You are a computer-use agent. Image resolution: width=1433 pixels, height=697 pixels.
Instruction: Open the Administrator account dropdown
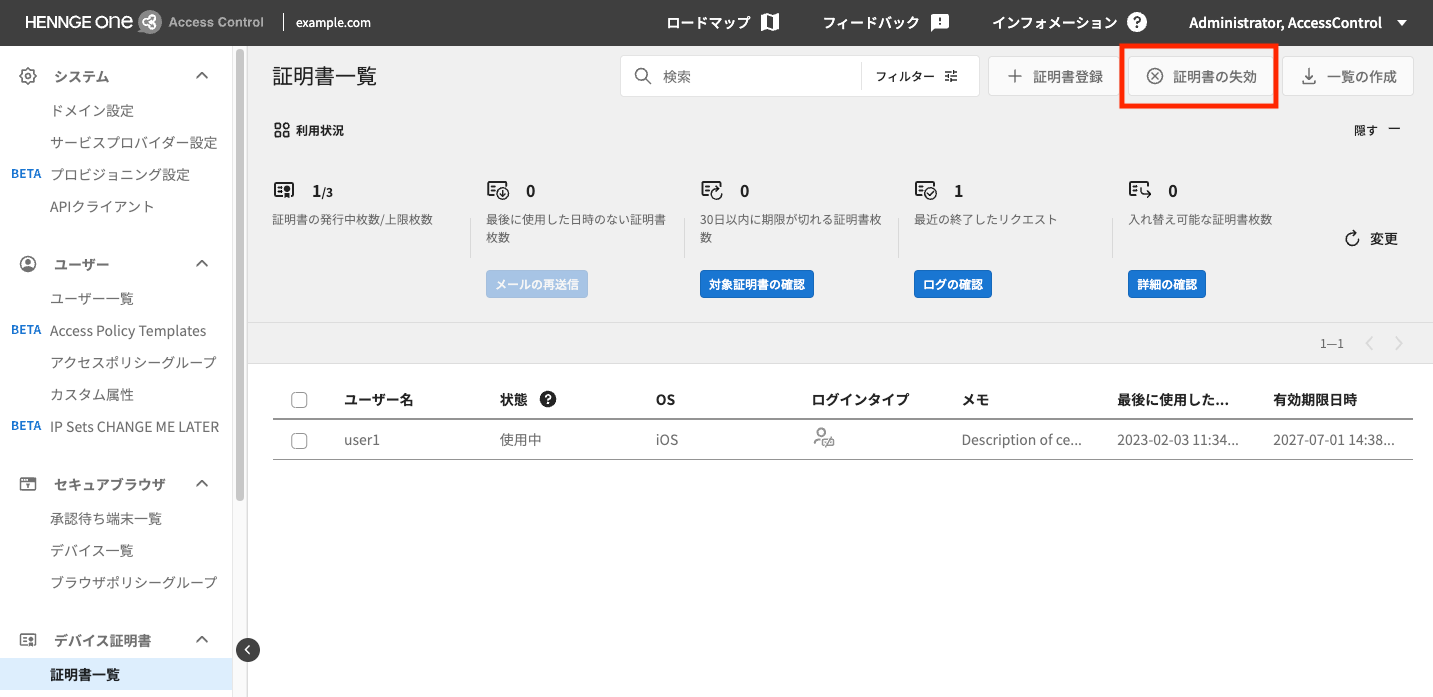point(1298,22)
